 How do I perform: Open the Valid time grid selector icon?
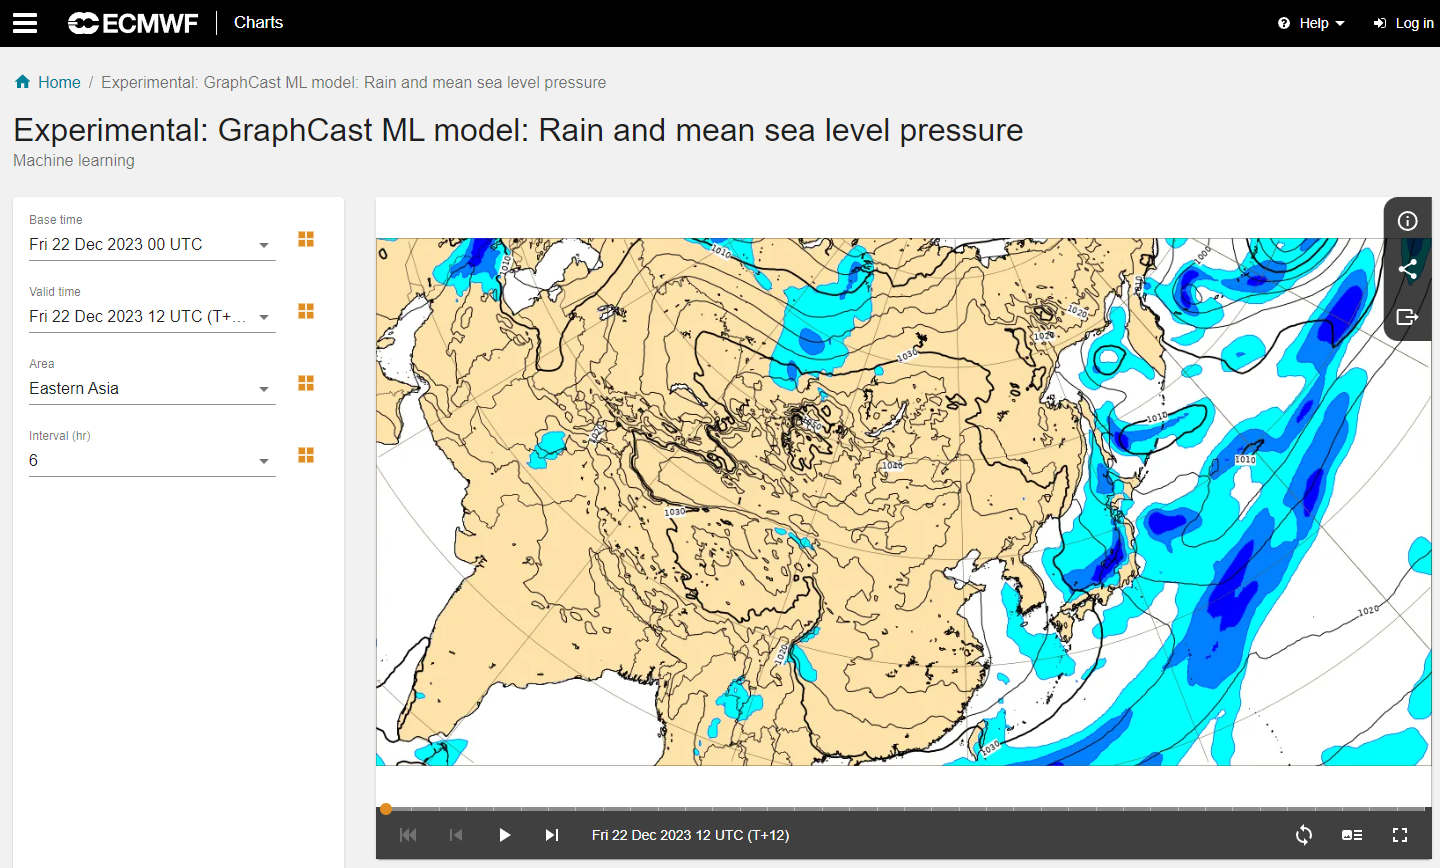click(305, 311)
